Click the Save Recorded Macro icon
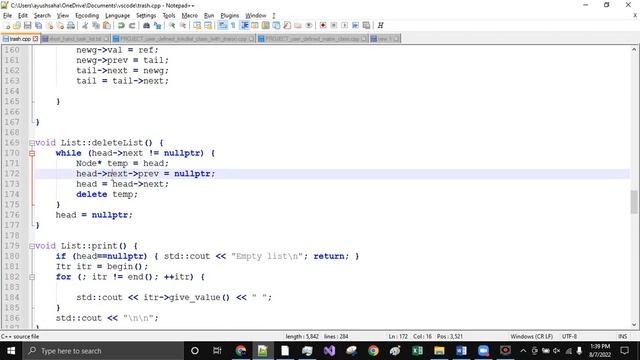 pos(366,25)
